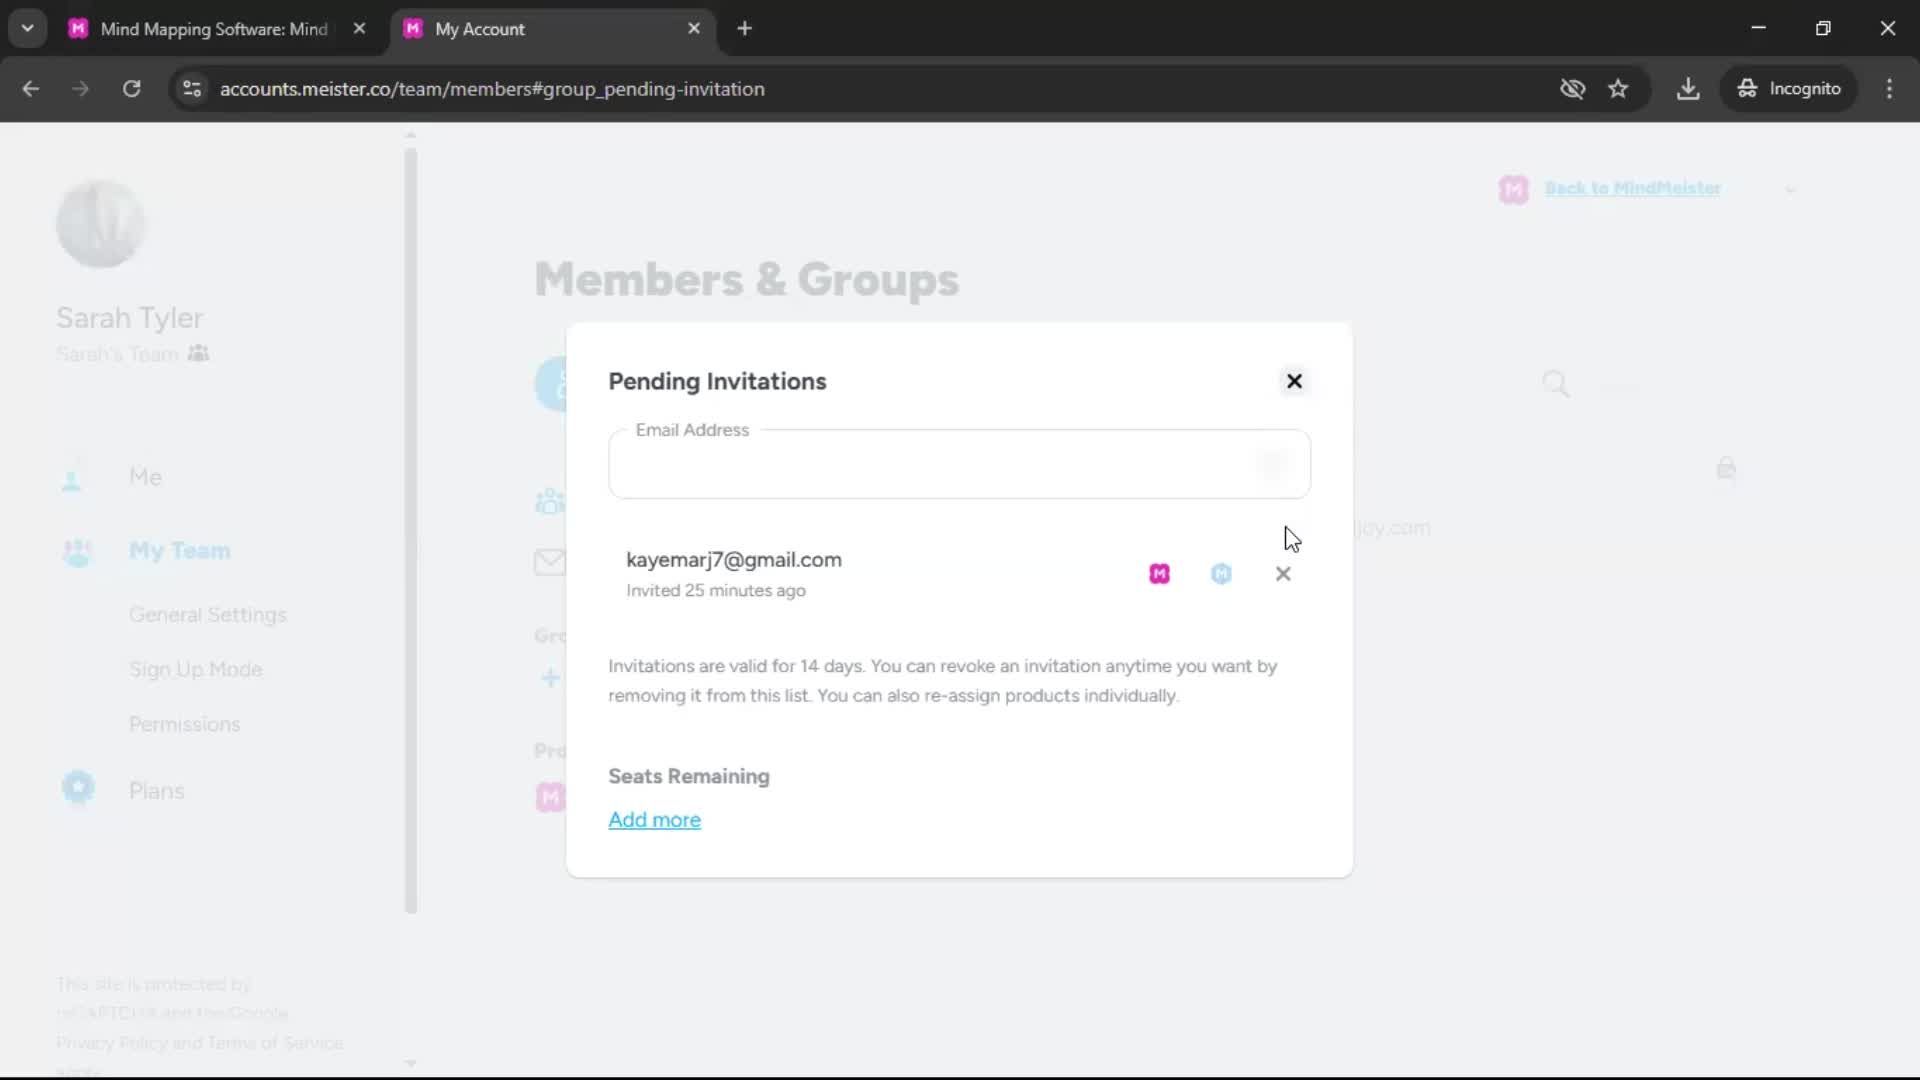The image size is (1920, 1080).
Task: Click the Me person icon
Action: click(x=71, y=479)
